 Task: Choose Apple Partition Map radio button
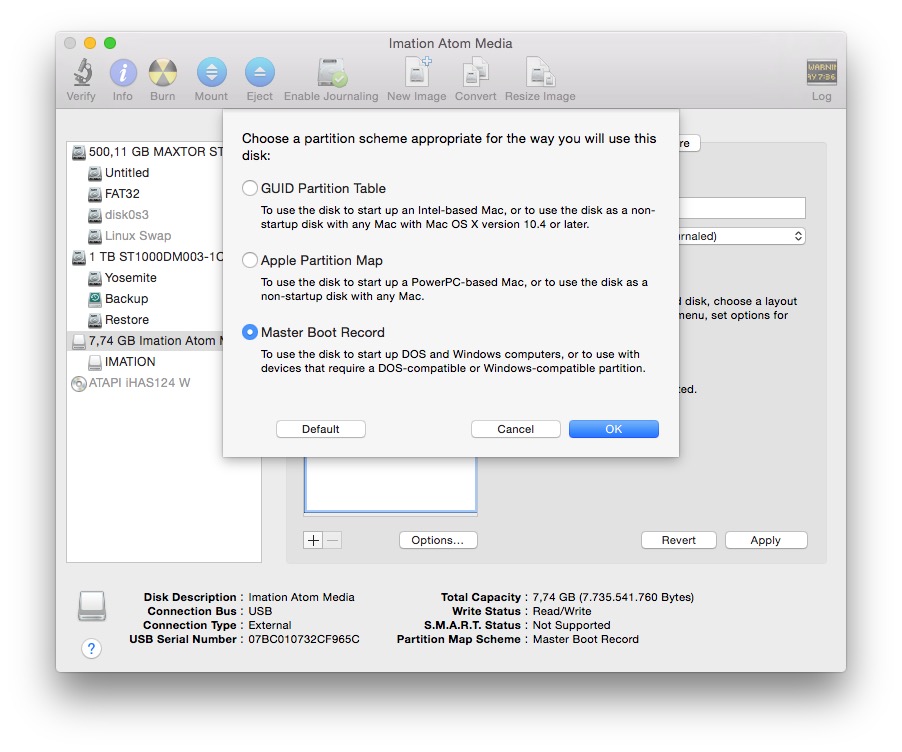click(x=250, y=260)
